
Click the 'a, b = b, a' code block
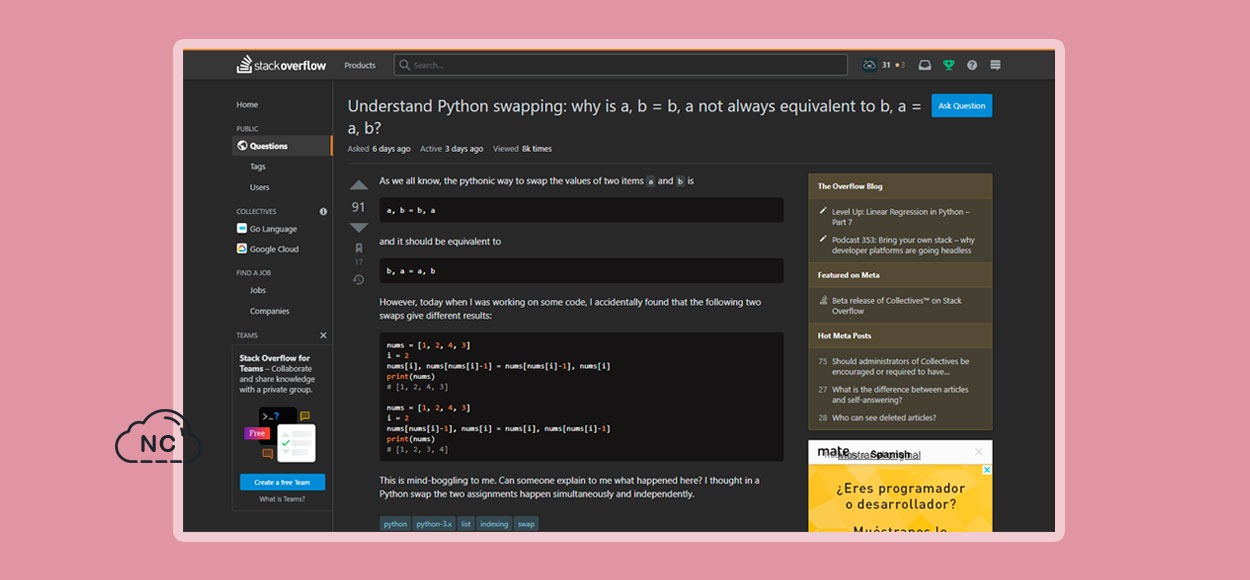click(x=582, y=210)
